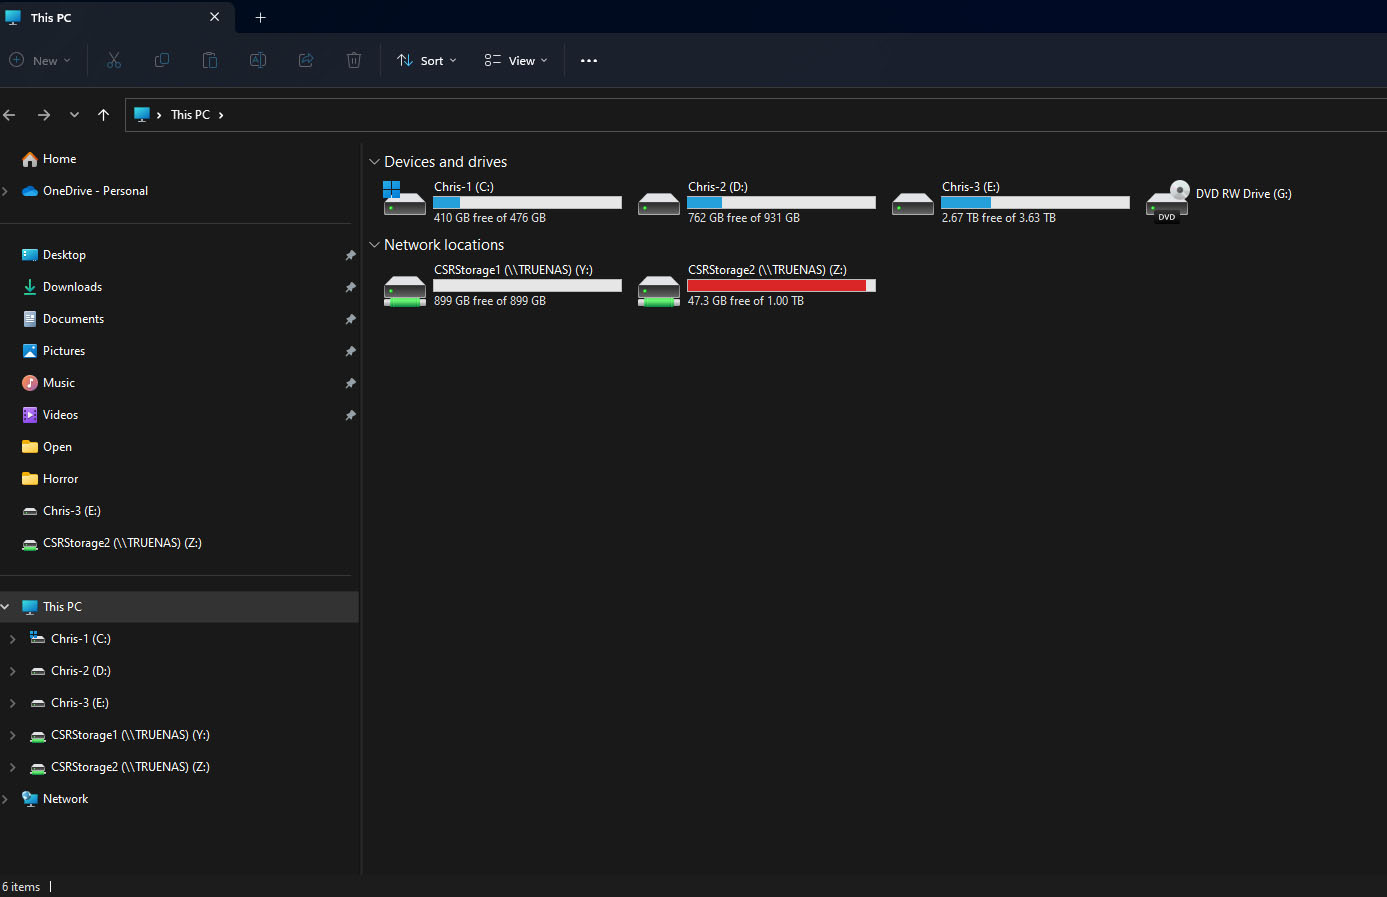The height and width of the screenshot is (897, 1387).
Task: Open the See more ellipsis menu
Action: (x=589, y=61)
